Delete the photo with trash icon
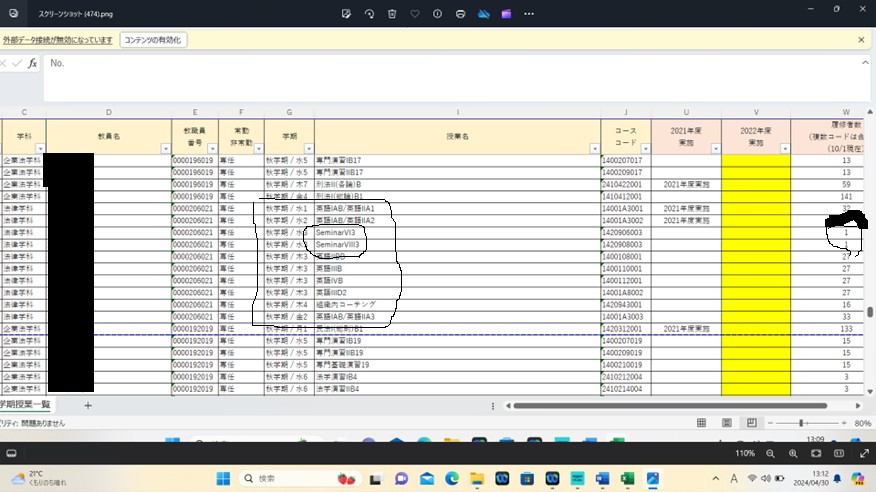Image resolution: width=876 pixels, height=492 pixels. click(x=392, y=14)
